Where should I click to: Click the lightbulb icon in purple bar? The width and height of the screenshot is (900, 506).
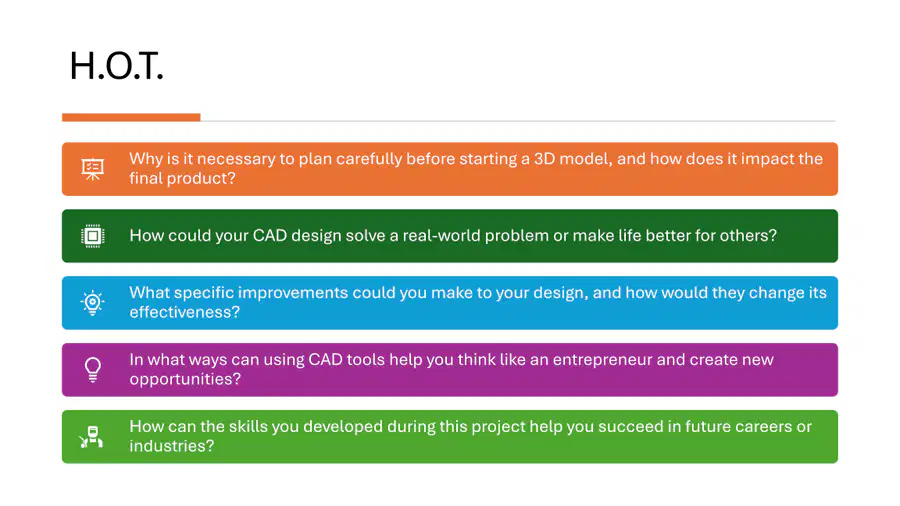[x=92, y=369]
